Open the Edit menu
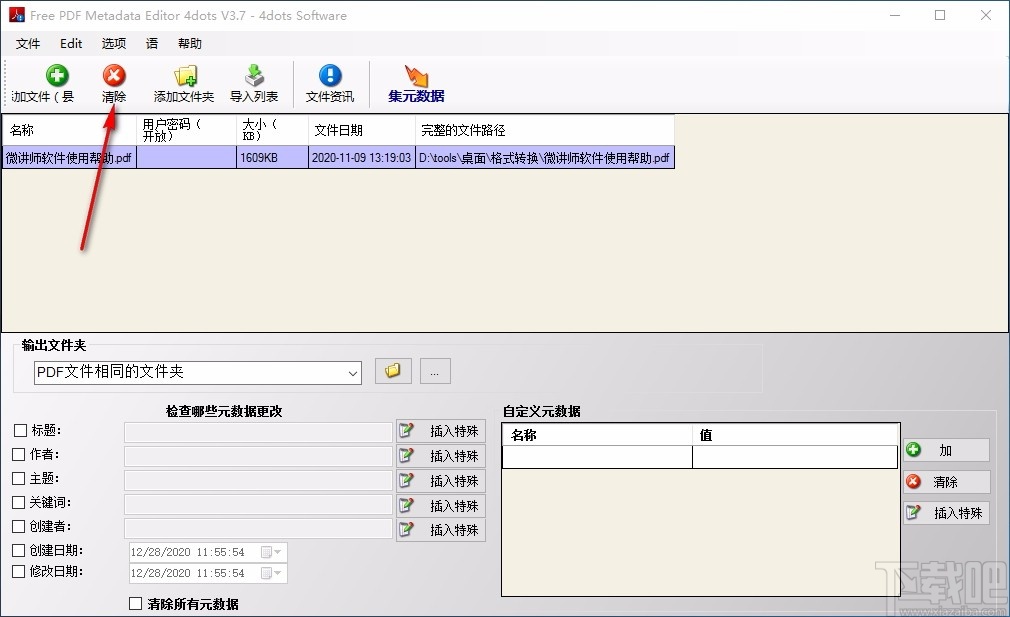Viewport: 1010px width, 617px height. click(70, 43)
